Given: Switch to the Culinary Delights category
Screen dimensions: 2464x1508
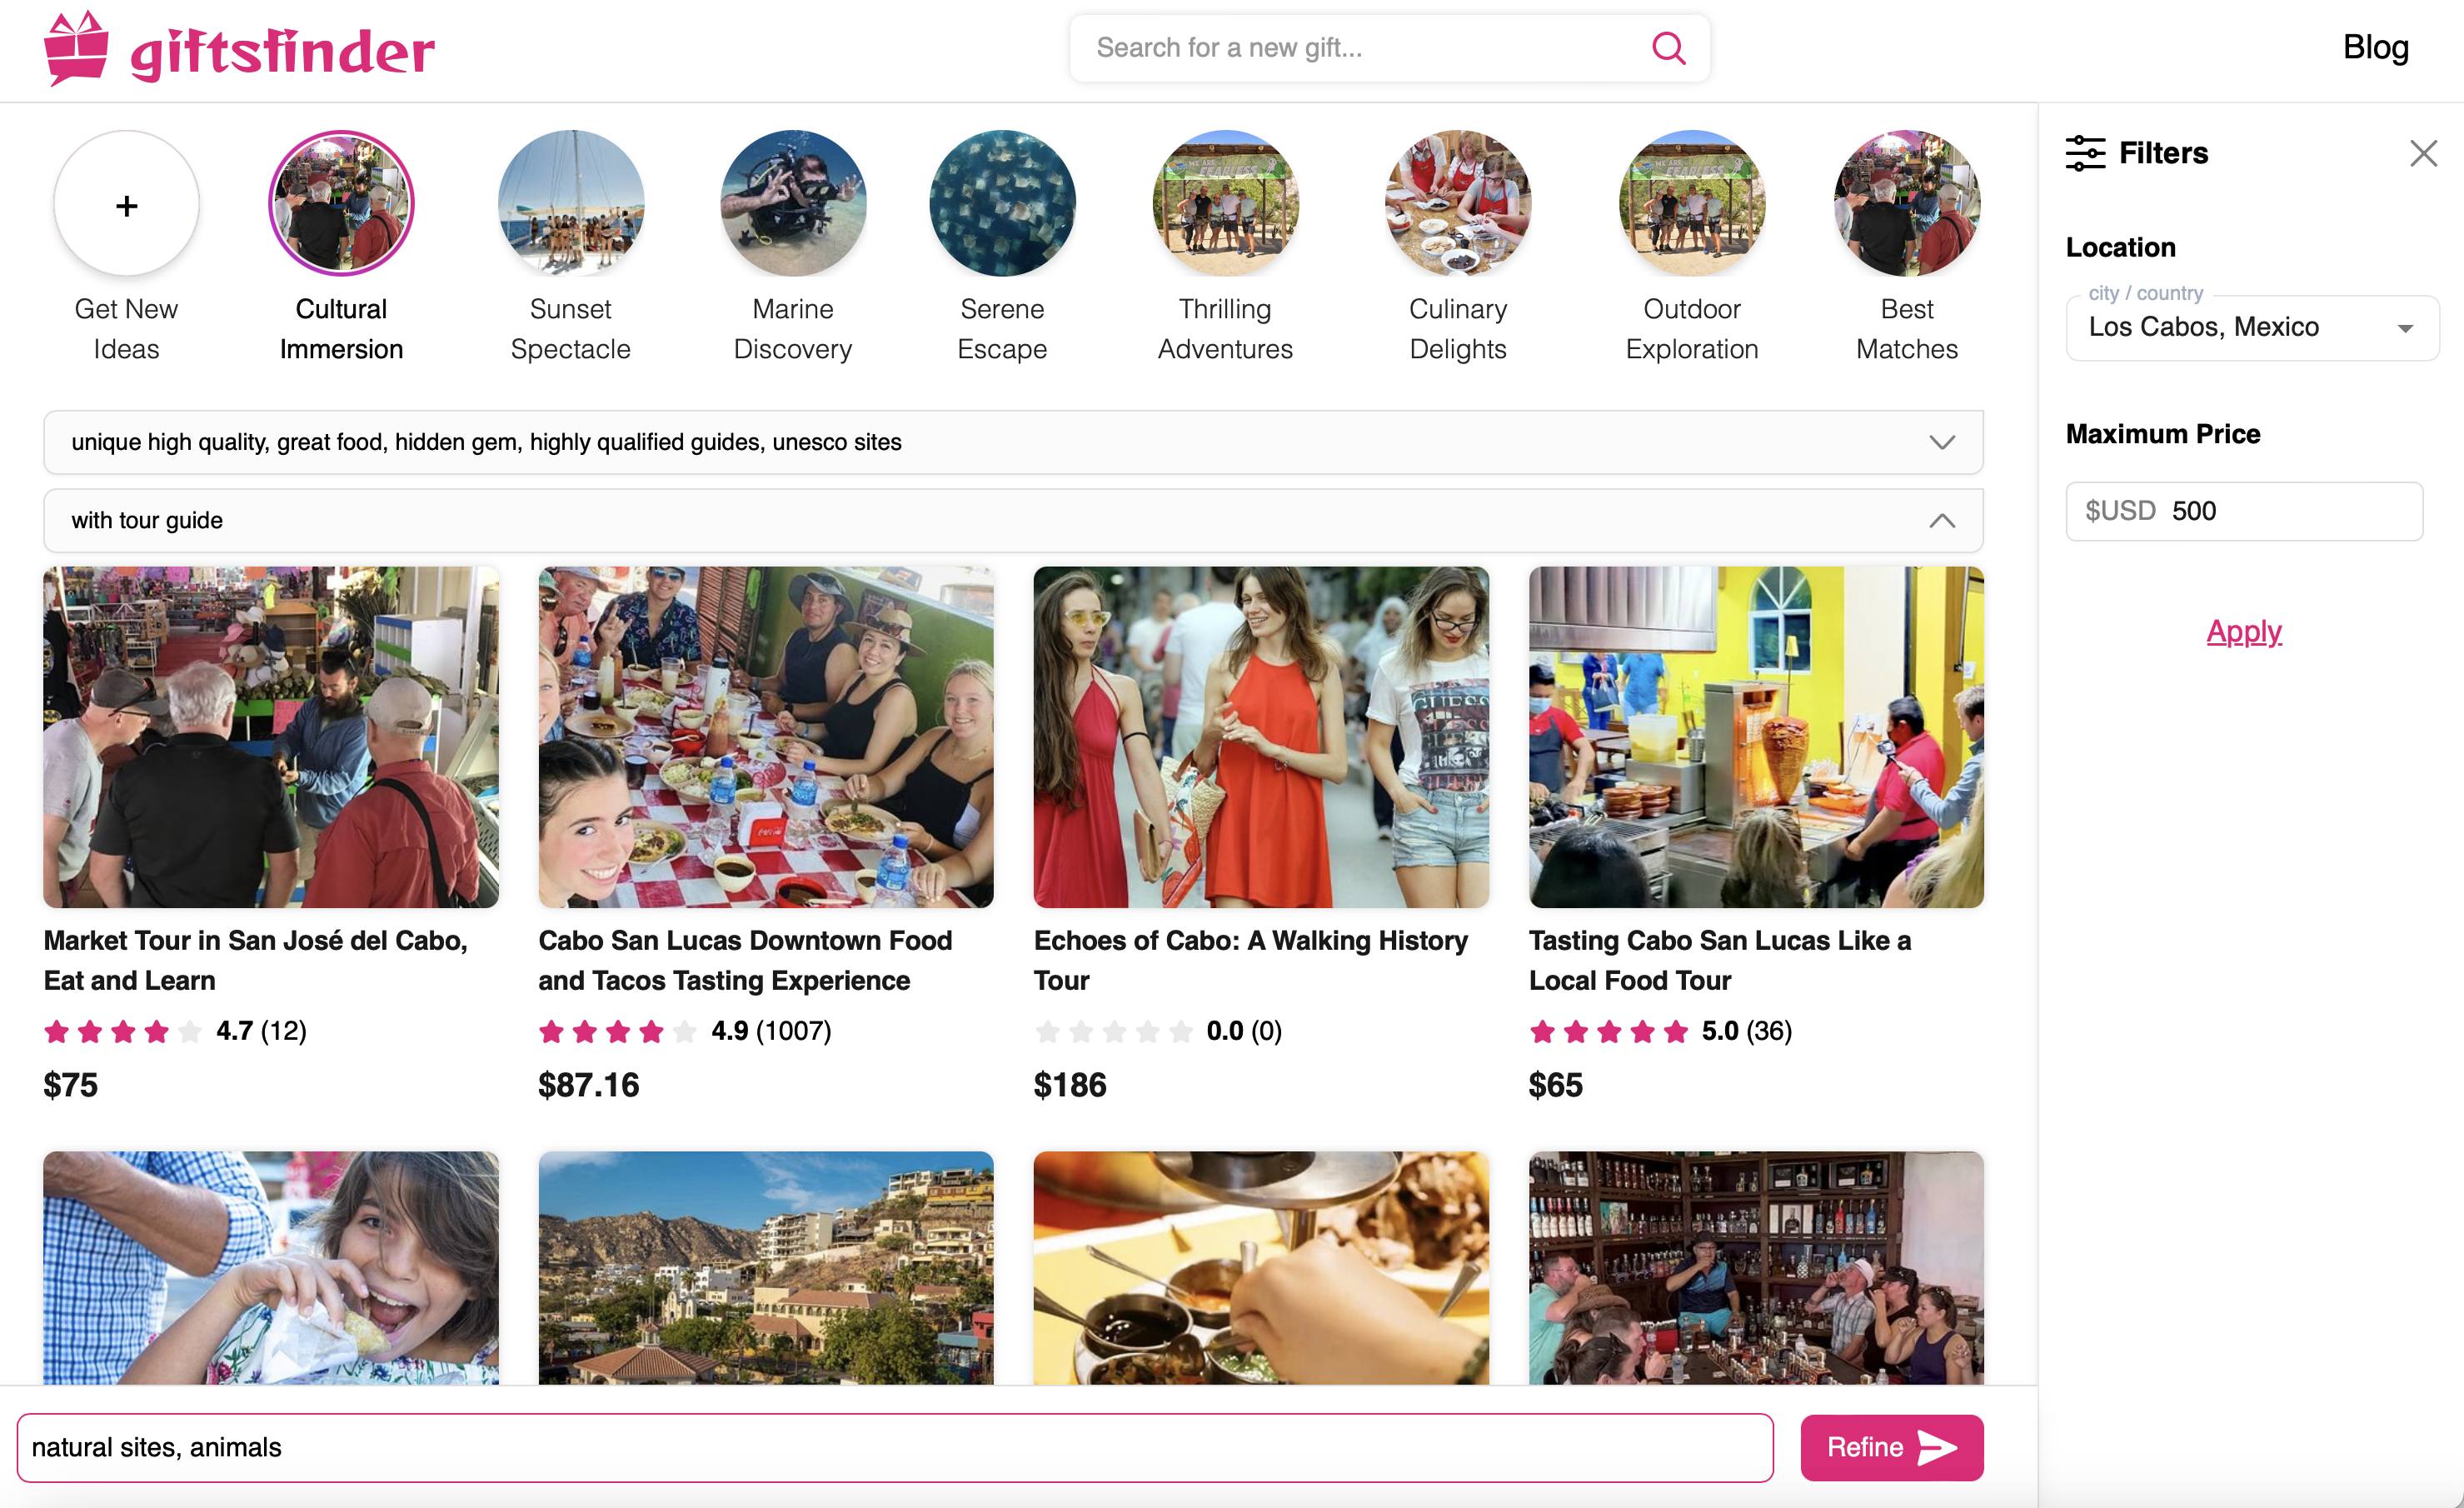Looking at the screenshot, I should [1457, 203].
